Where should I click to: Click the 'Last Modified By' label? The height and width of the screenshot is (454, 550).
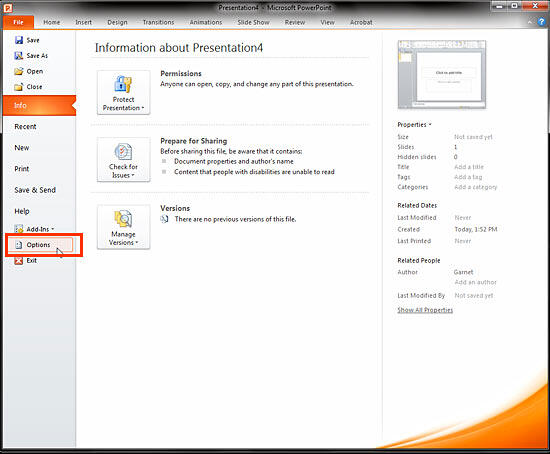pyautogui.click(x=421, y=295)
